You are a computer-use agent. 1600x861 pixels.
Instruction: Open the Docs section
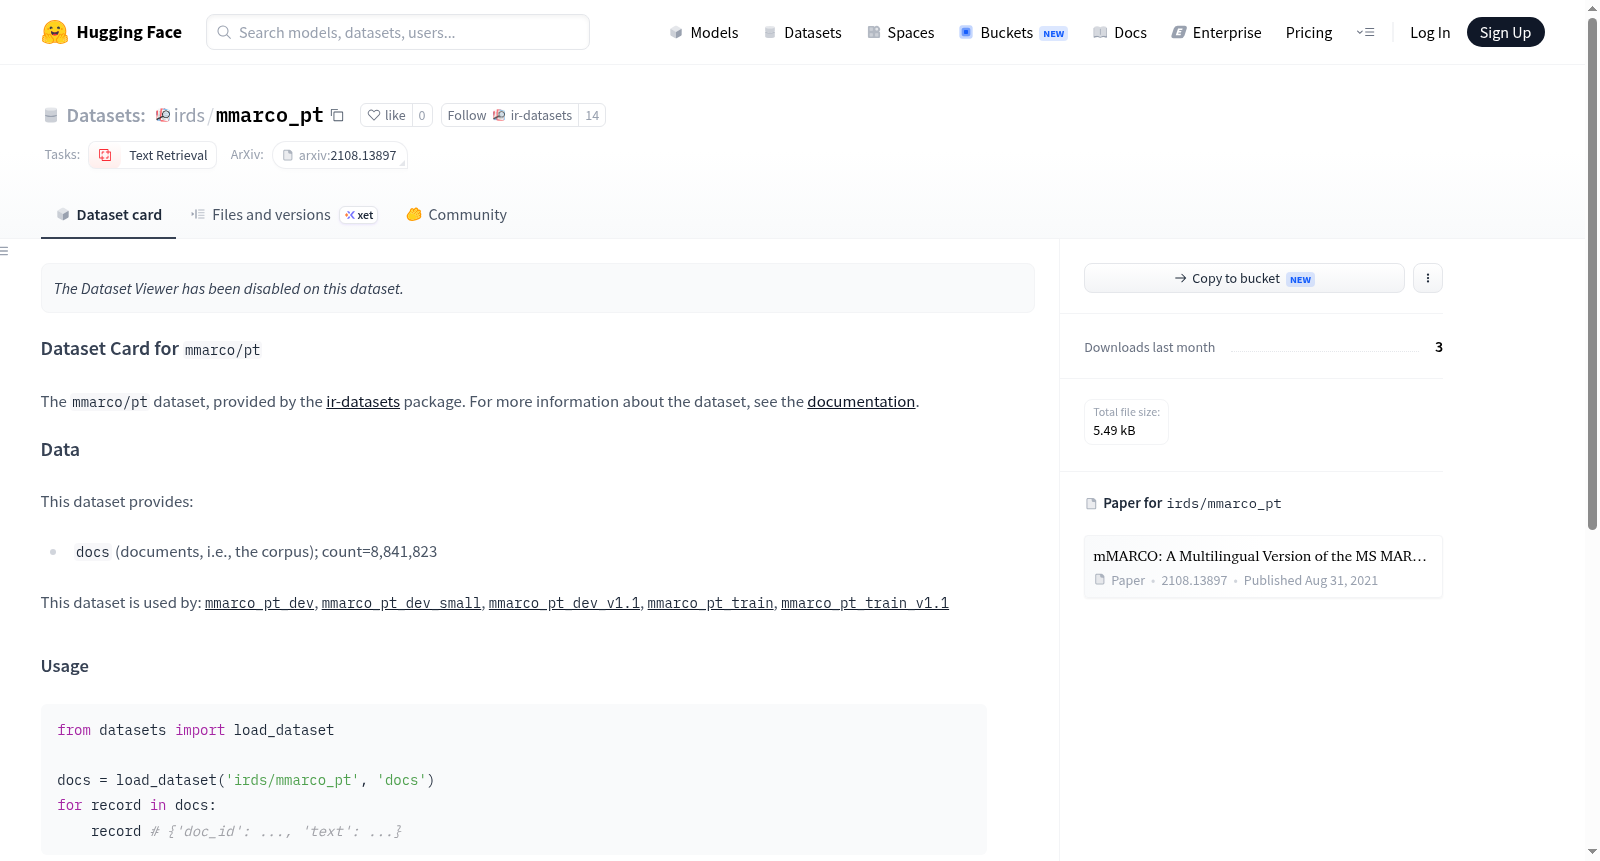coord(1120,33)
